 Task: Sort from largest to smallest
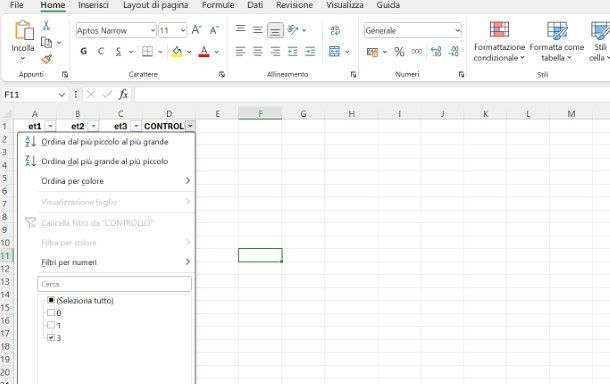pyautogui.click(x=106, y=161)
